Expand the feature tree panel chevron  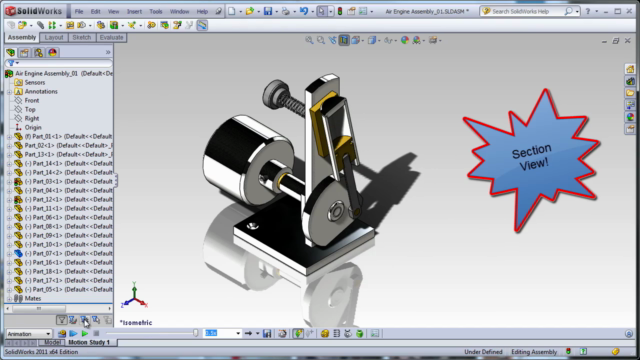click(108, 52)
